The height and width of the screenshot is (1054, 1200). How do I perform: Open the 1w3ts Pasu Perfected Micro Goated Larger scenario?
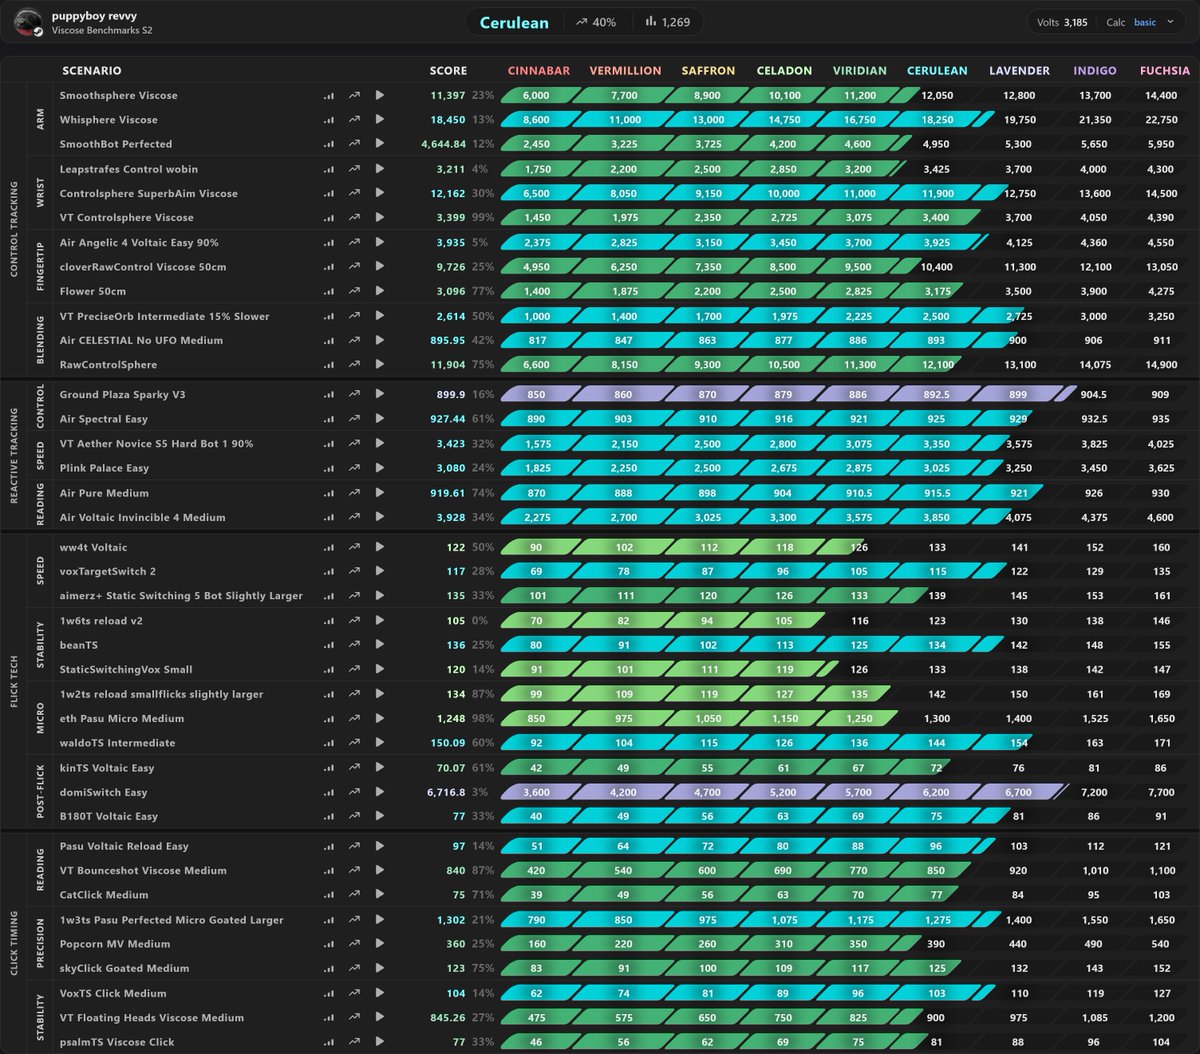pos(171,920)
